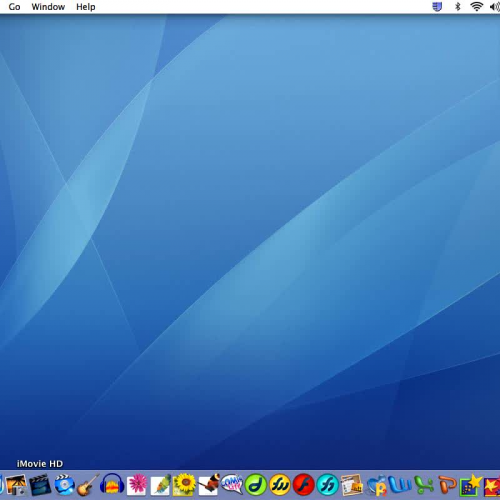Open iPhoto from the Dock
This screenshot has width=500, height=500.
tap(16, 485)
